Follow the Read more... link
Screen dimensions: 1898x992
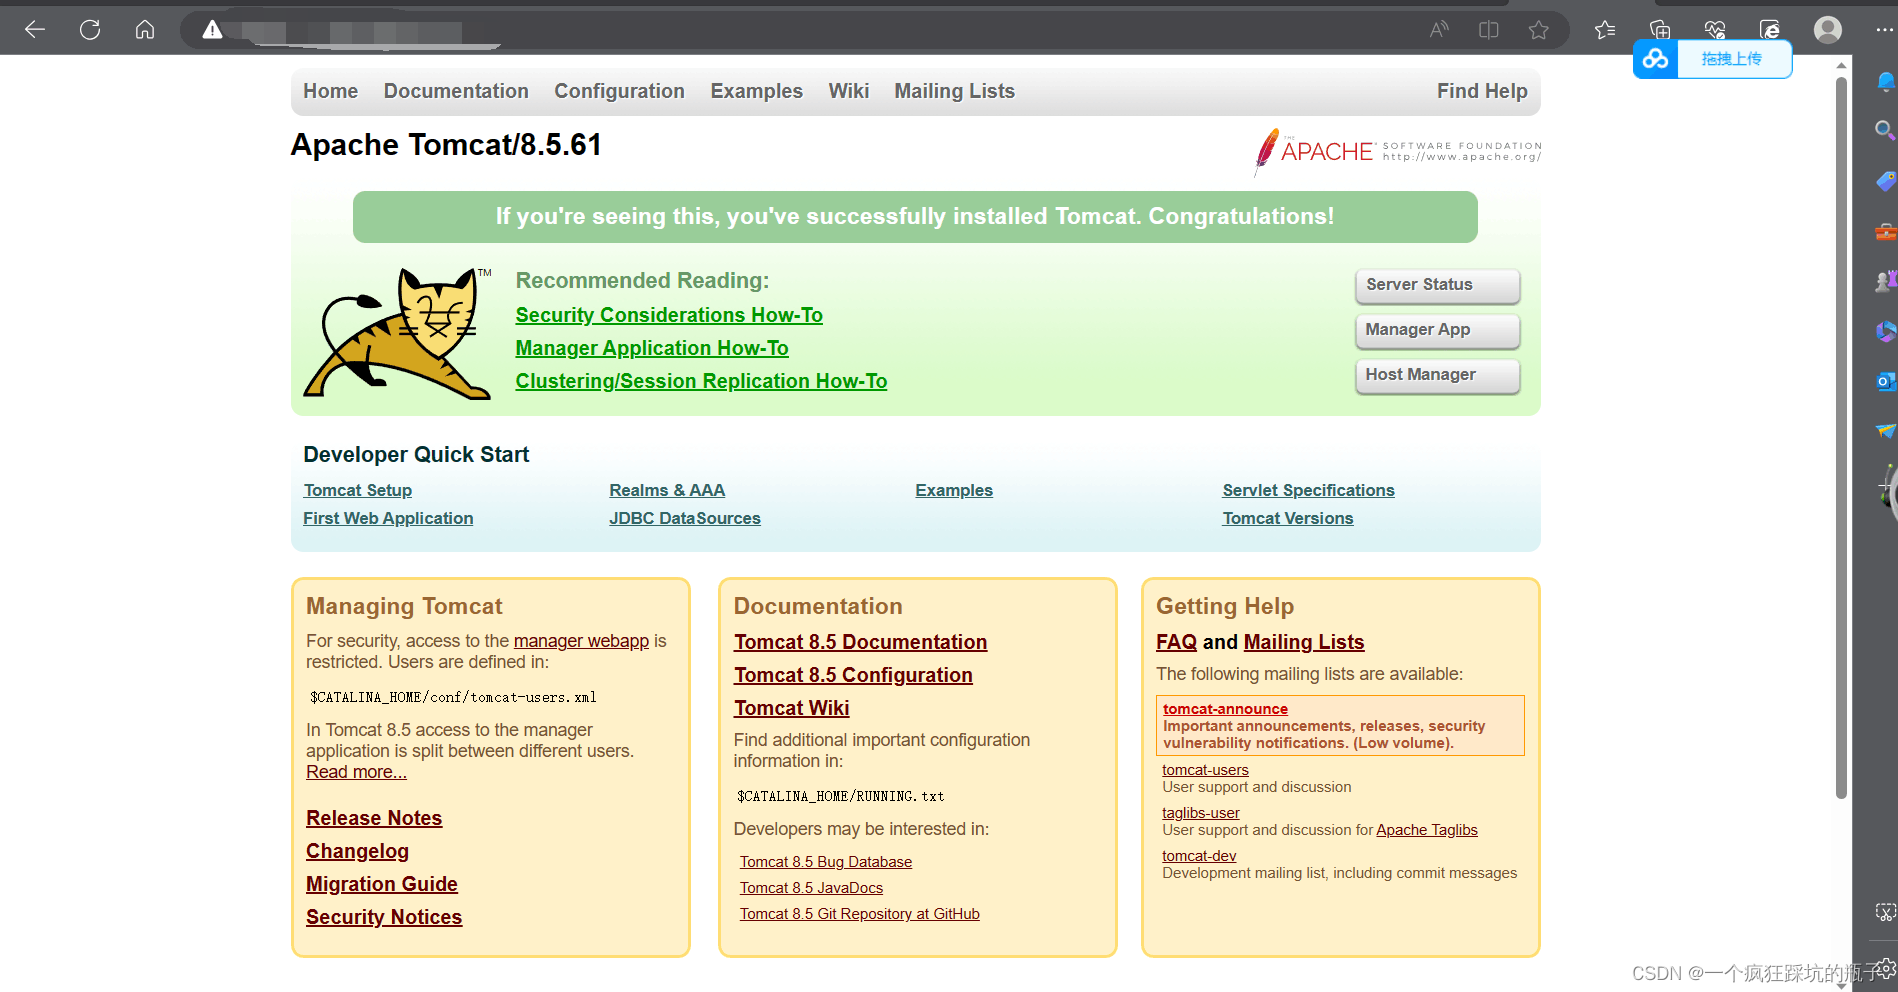(356, 772)
